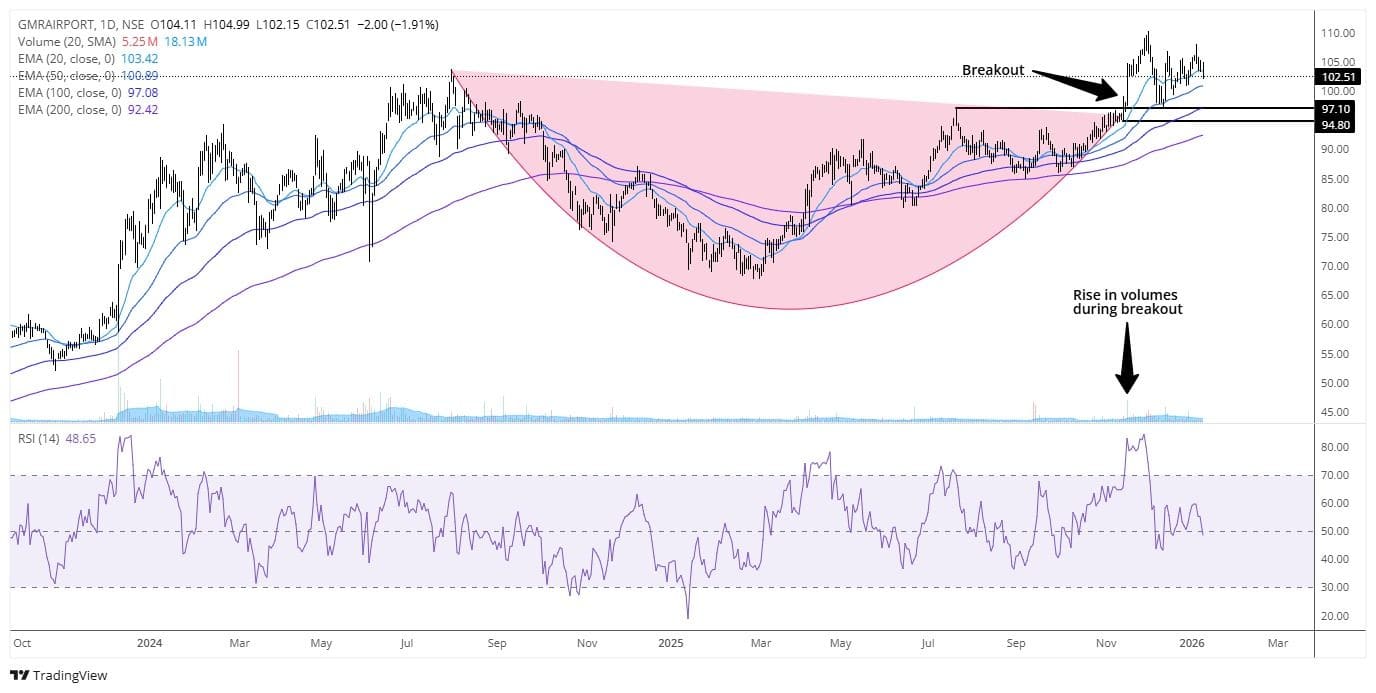Click the 110.00 mark on price axis

tap(1338, 33)
